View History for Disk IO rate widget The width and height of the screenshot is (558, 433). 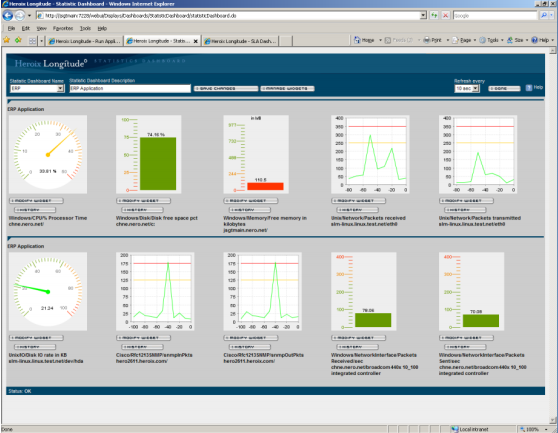35,347
